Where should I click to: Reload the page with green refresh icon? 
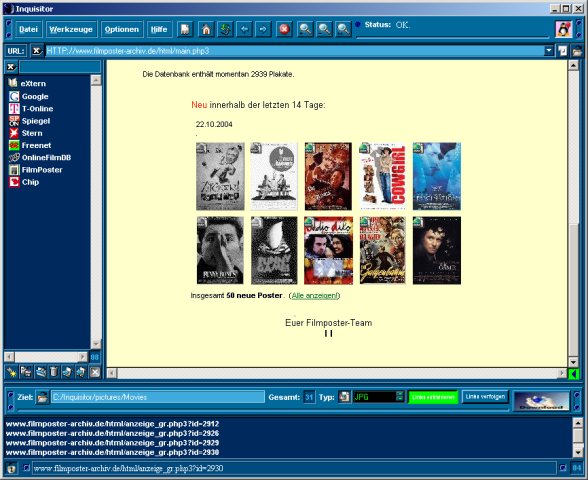click(x=225, y=29)
